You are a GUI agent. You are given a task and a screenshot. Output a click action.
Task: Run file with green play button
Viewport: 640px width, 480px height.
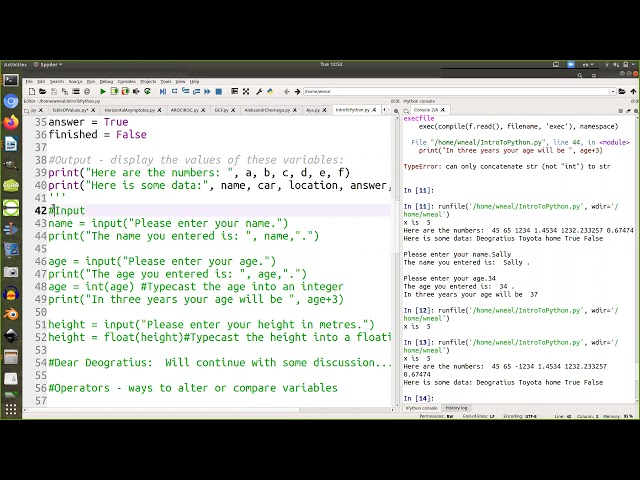pyautogui.click(x=103, y=91)
